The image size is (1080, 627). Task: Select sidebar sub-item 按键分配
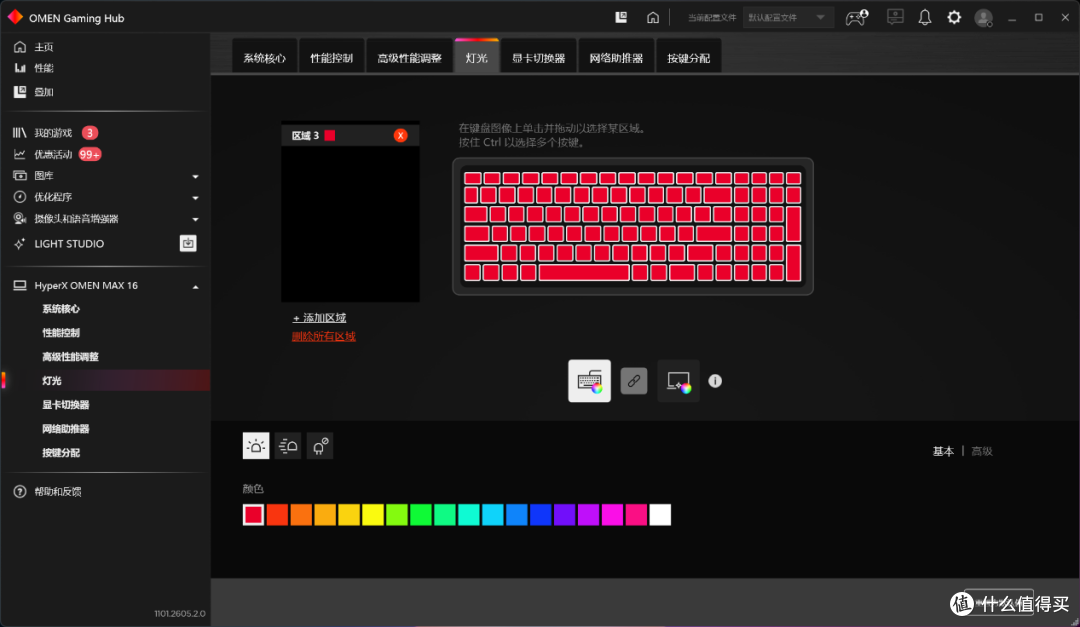pyautogui.click(x=61, y=453)
